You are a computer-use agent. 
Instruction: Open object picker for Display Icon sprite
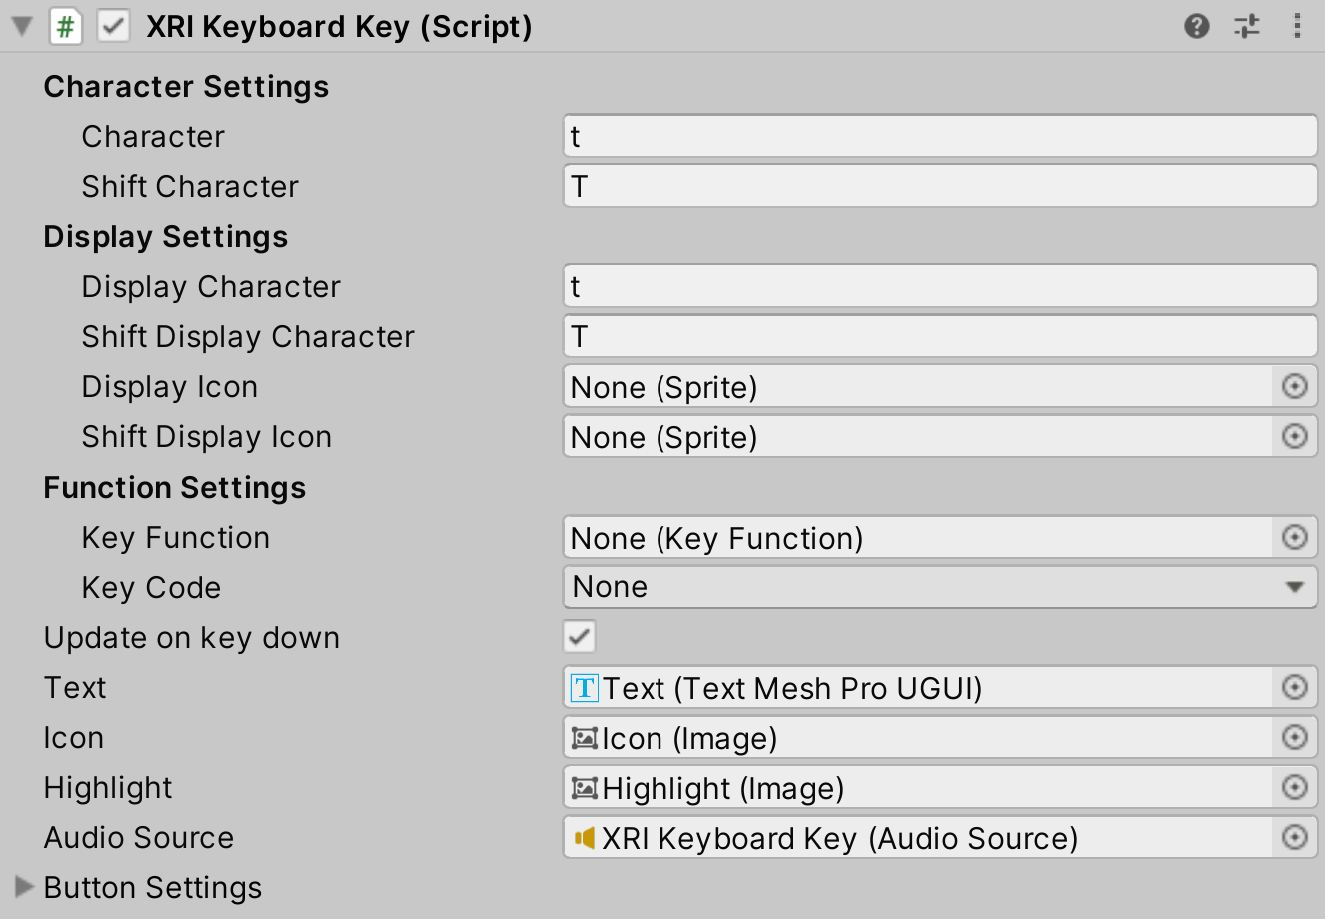tap(1296, 387)
